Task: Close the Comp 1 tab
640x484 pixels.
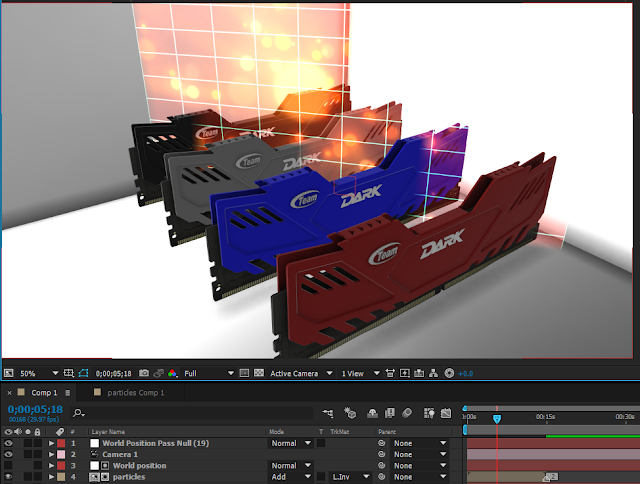Action: pos(9,393)
